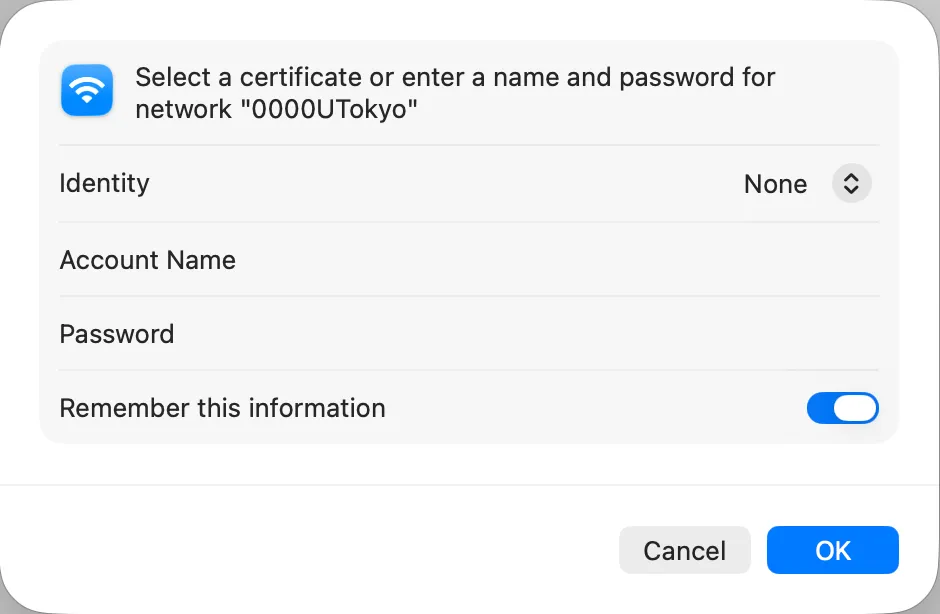Click the gray Cancel button

685,550
